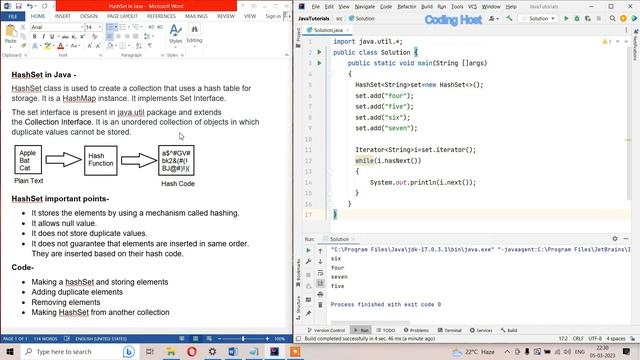
Task: Rerun program from Run panel play icon
Action: click(x=308, y=250)
